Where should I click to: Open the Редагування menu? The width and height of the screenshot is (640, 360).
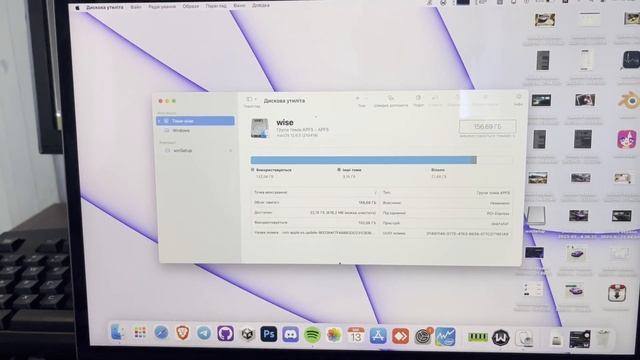162,7
